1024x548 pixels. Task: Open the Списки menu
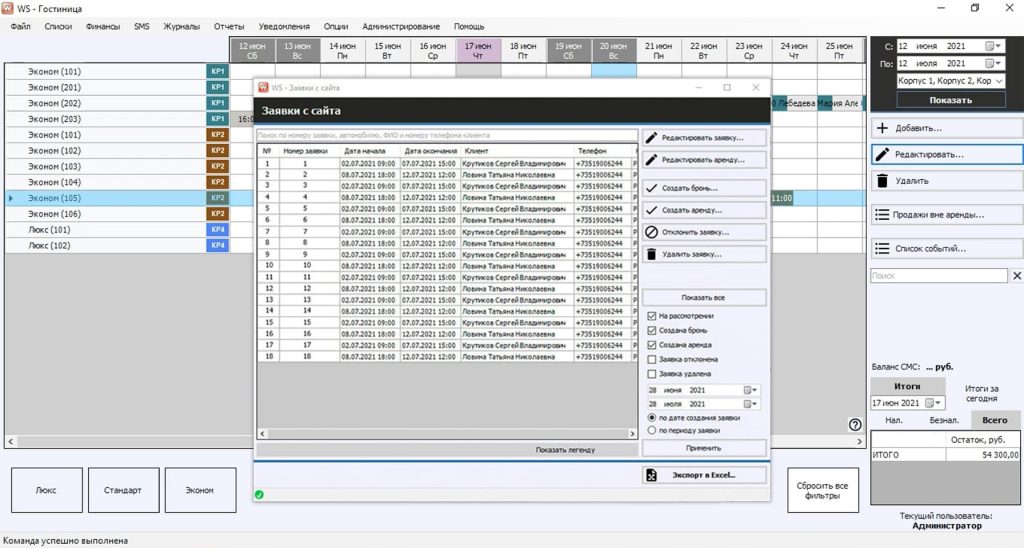click(58, 27)
